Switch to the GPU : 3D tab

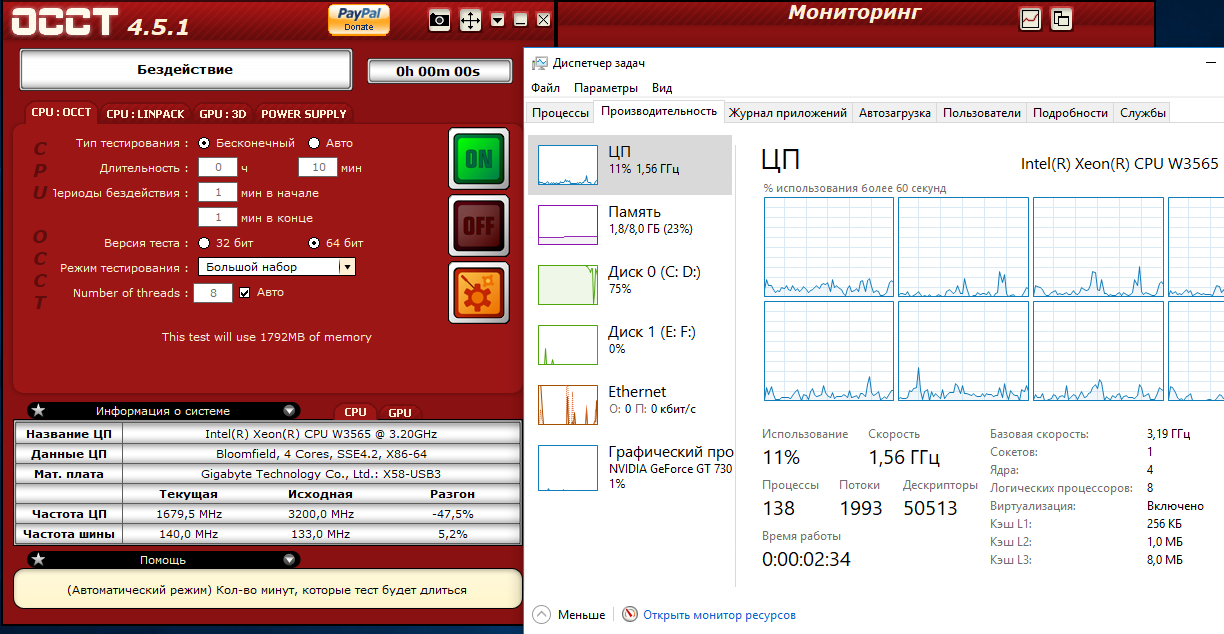point(222,114)
